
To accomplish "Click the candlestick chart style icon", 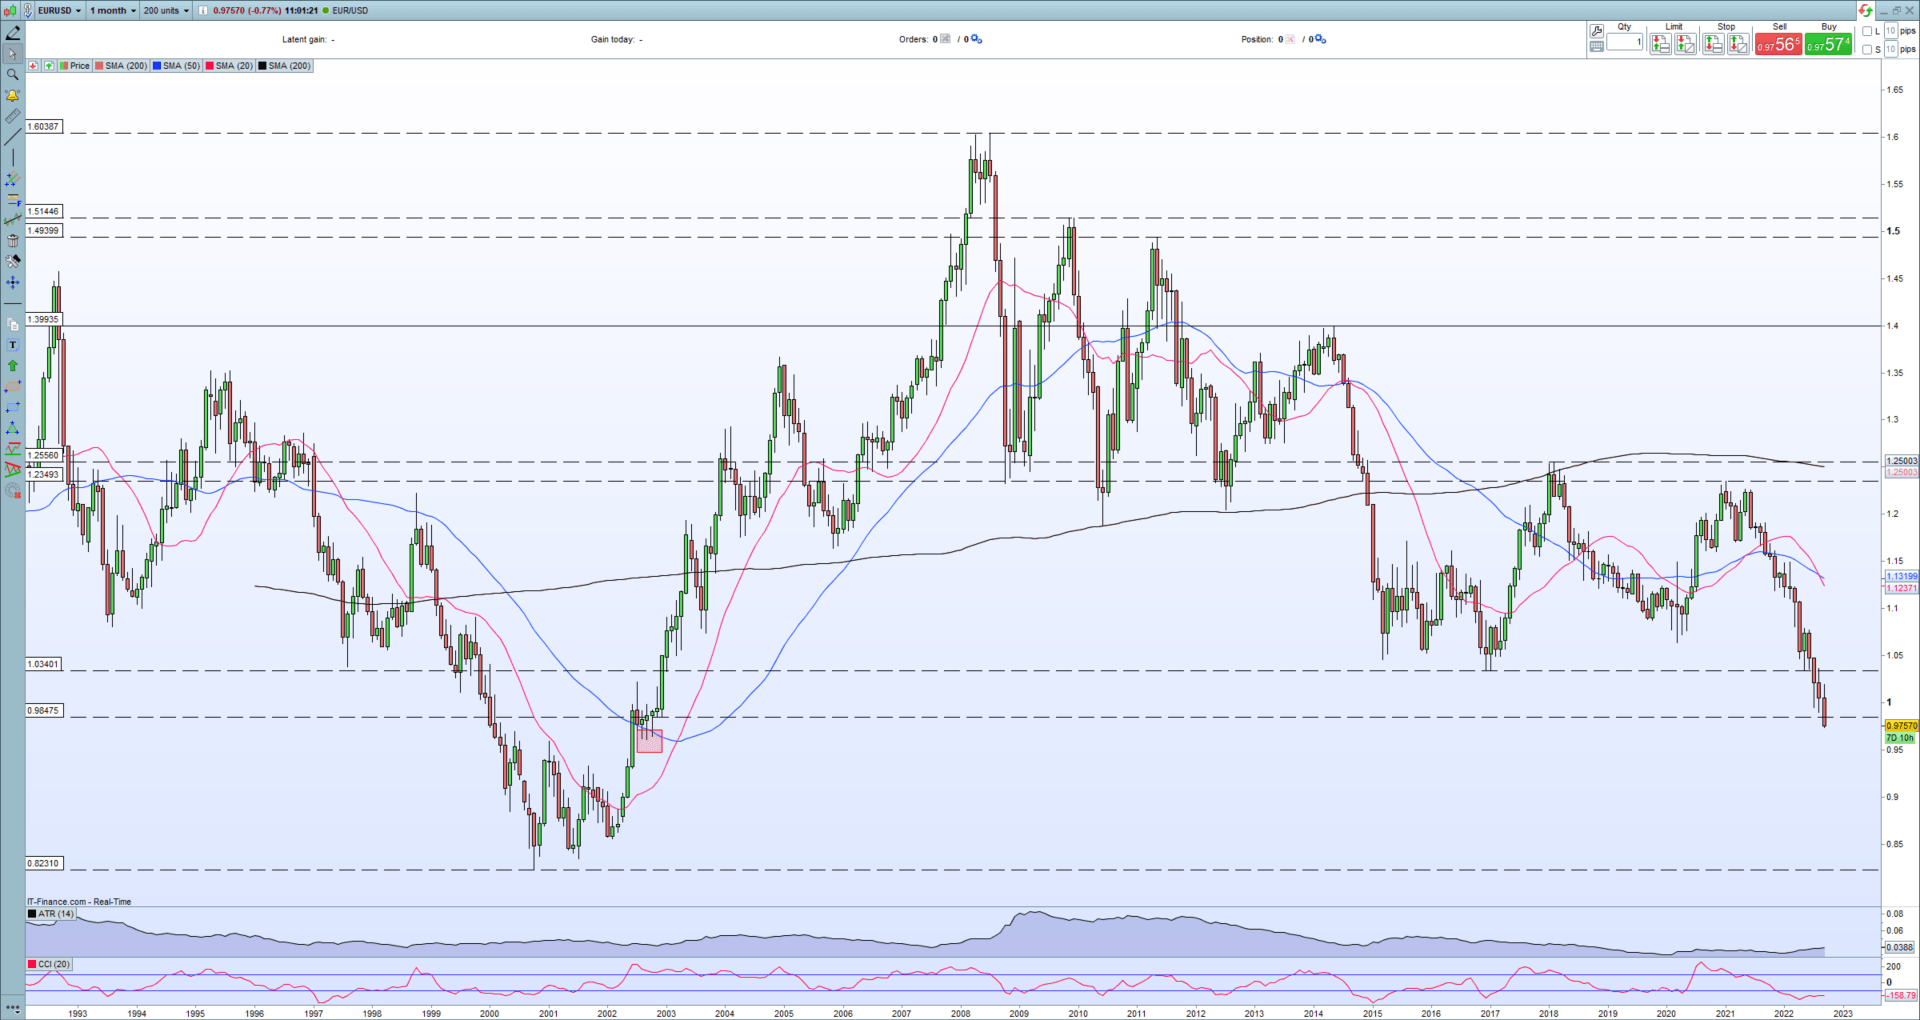I will pos(12,10).
